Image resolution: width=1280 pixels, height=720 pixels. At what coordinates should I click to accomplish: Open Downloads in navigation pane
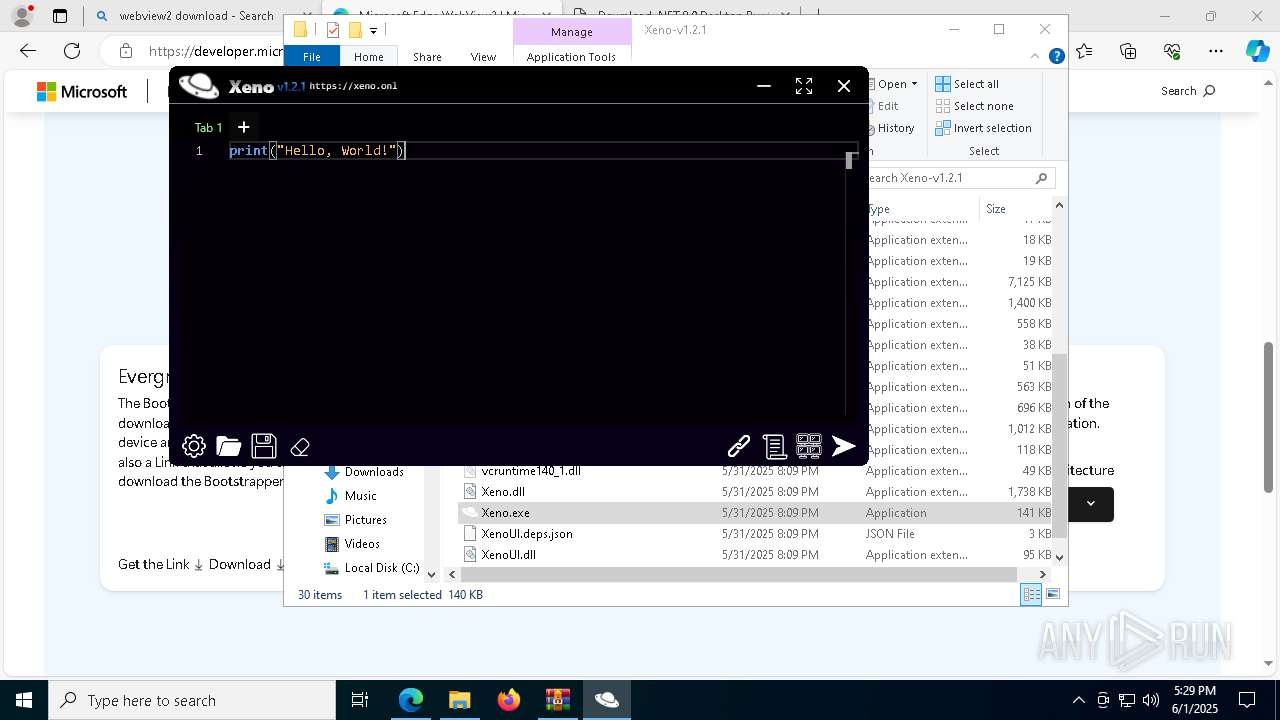[x=374, y=472]
